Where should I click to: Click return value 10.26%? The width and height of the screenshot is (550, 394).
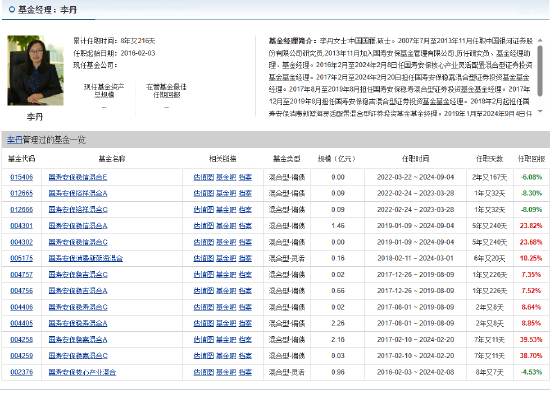point(531,258)
